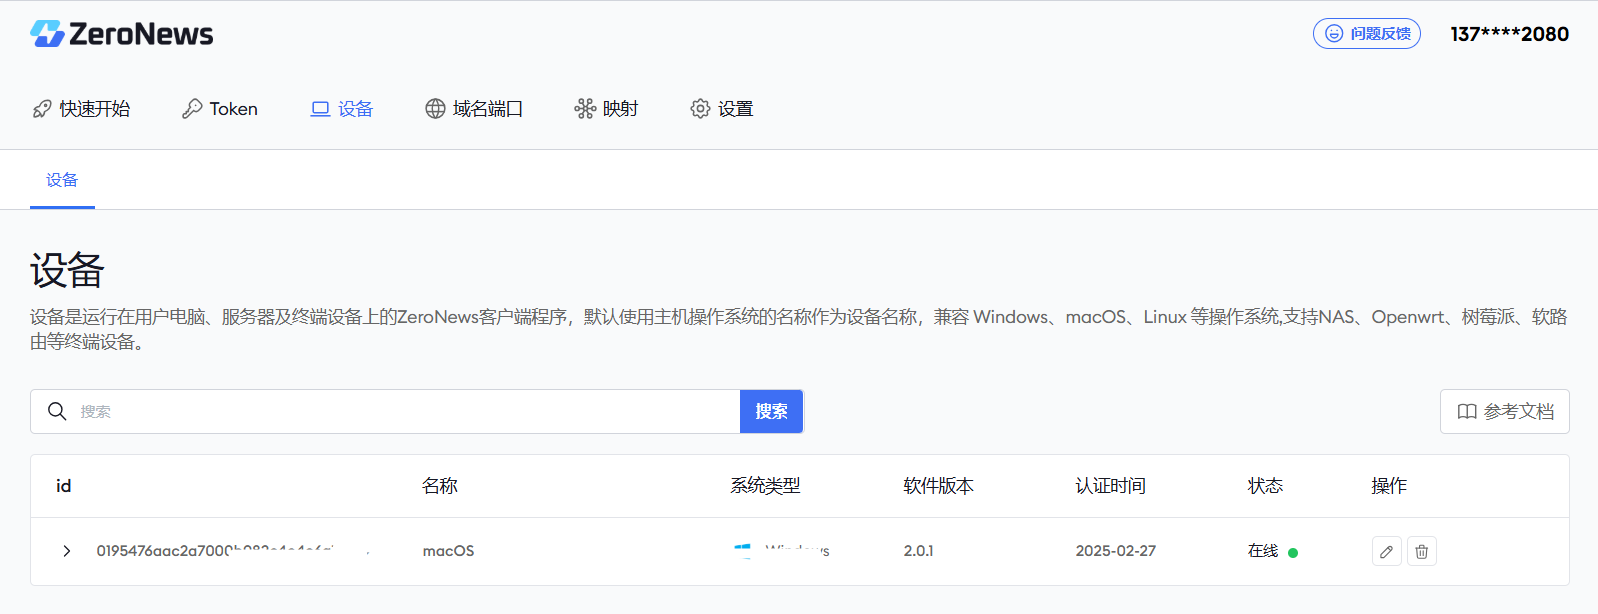This screenshot has height=614, width=1598.
Task: Edit the device using pencil icon
Action: [x=1387, y=551]
